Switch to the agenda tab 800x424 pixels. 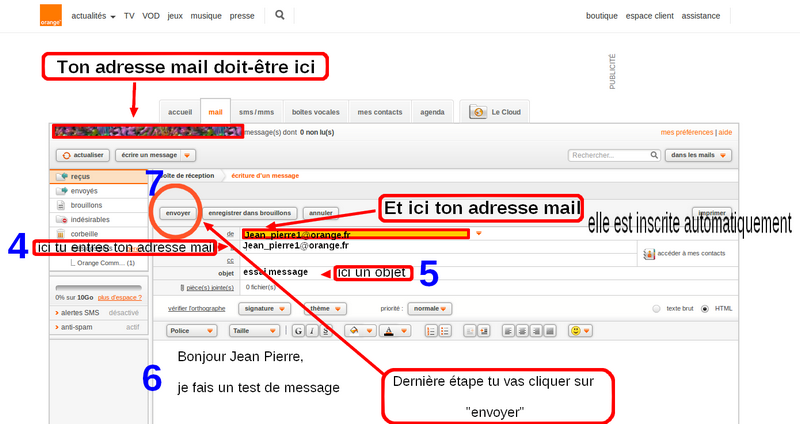coord(432,112)
